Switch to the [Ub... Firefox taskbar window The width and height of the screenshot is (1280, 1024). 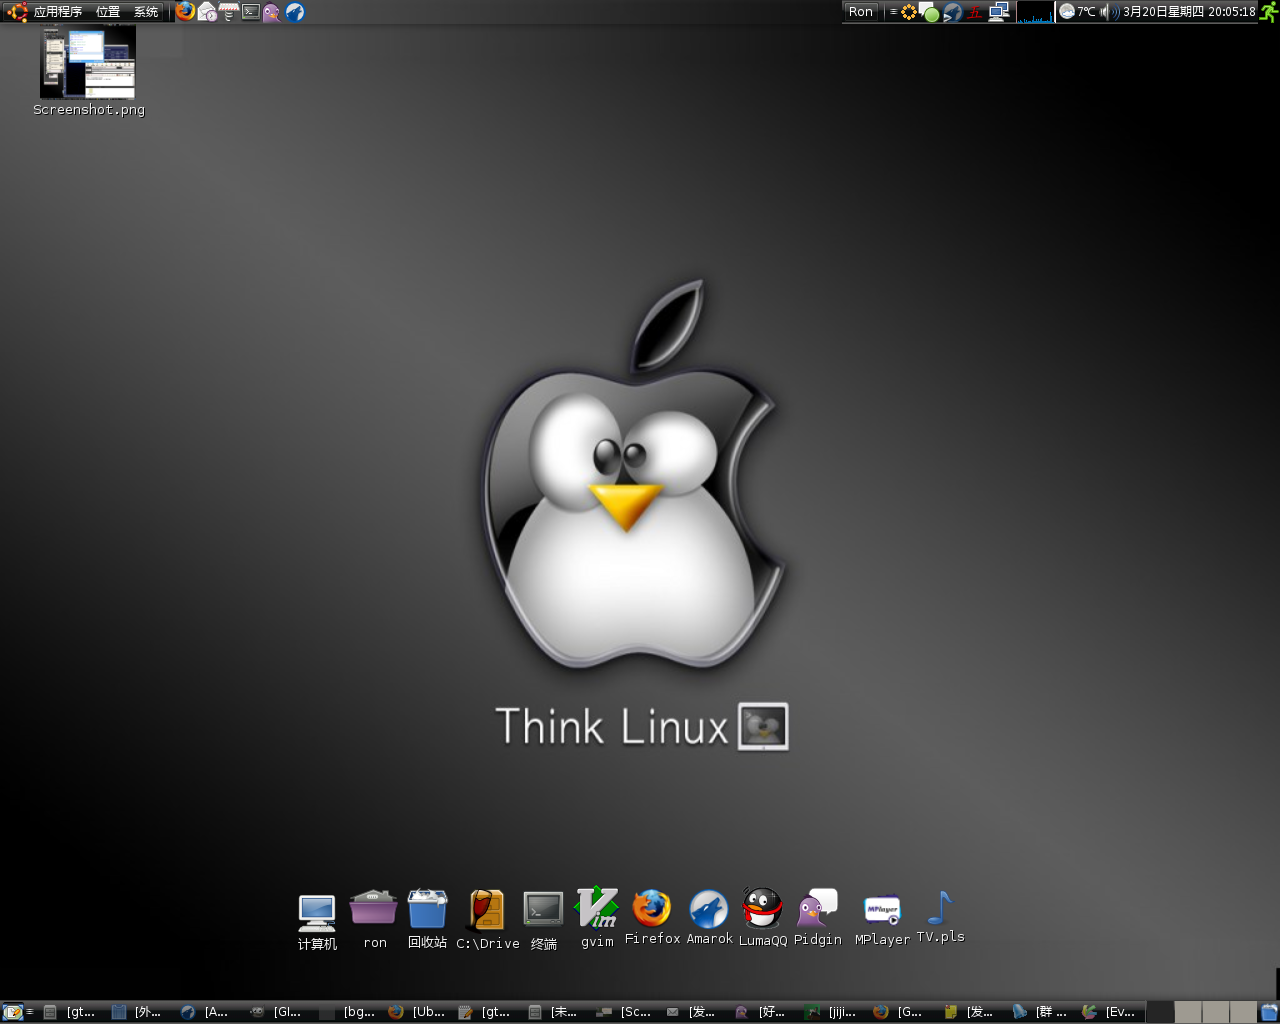[x=417, y=1012]
